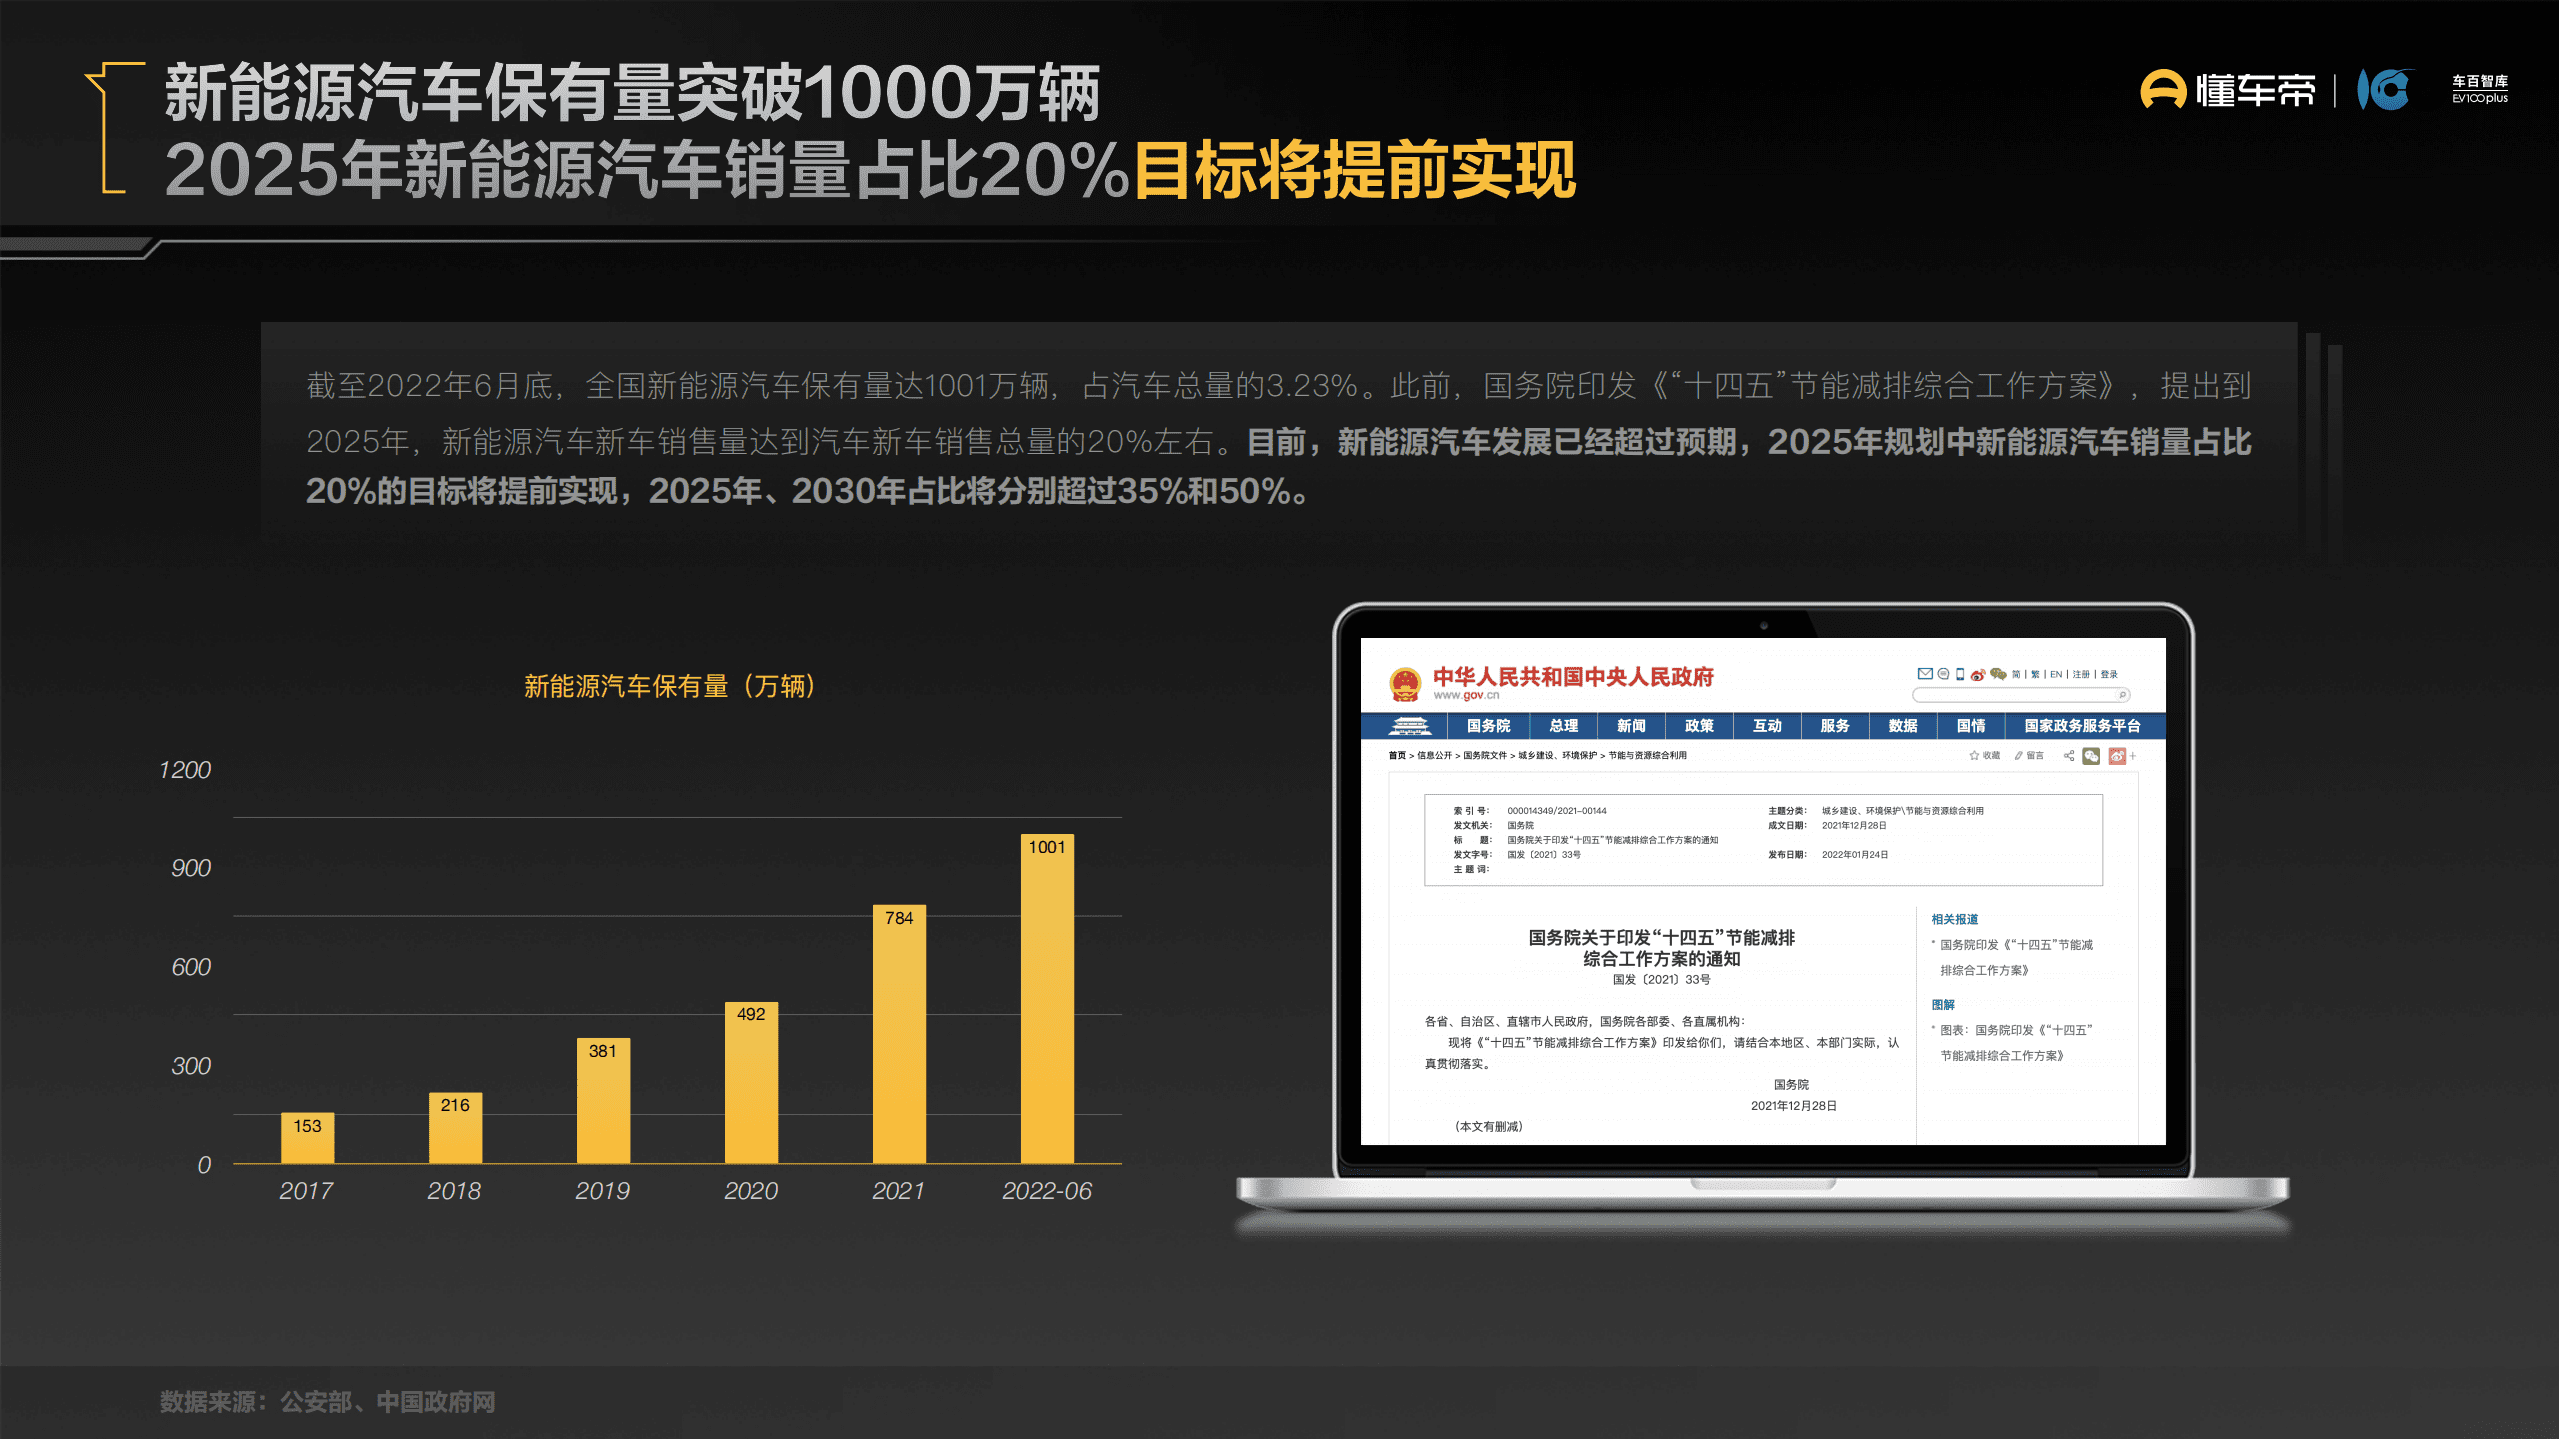Click the WeChat share icon near the breadcrumb
Image resolution: width=2559 pixels, height=1439 pixels.
coord(2093,757)
